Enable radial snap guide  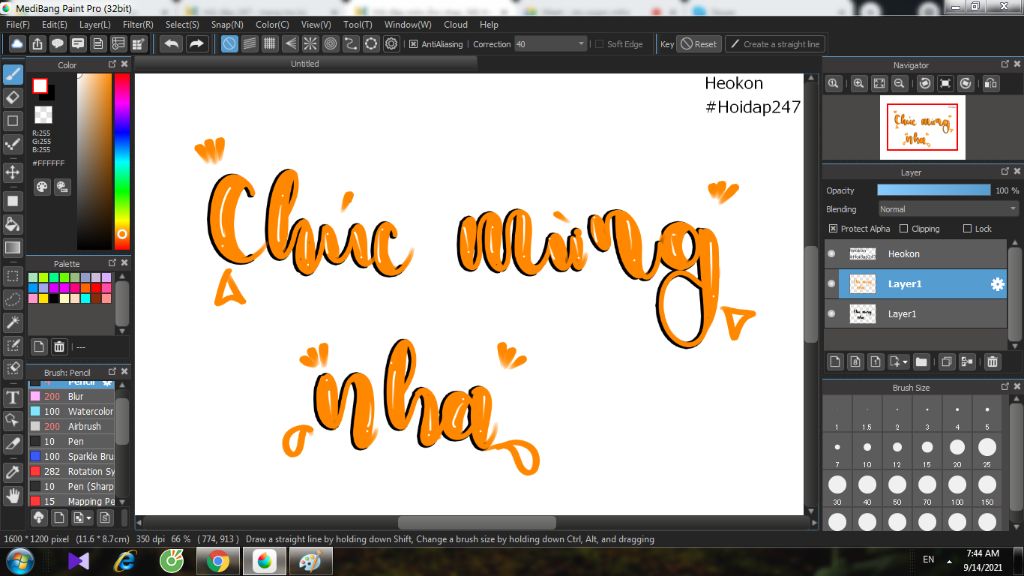coord(310,44)
